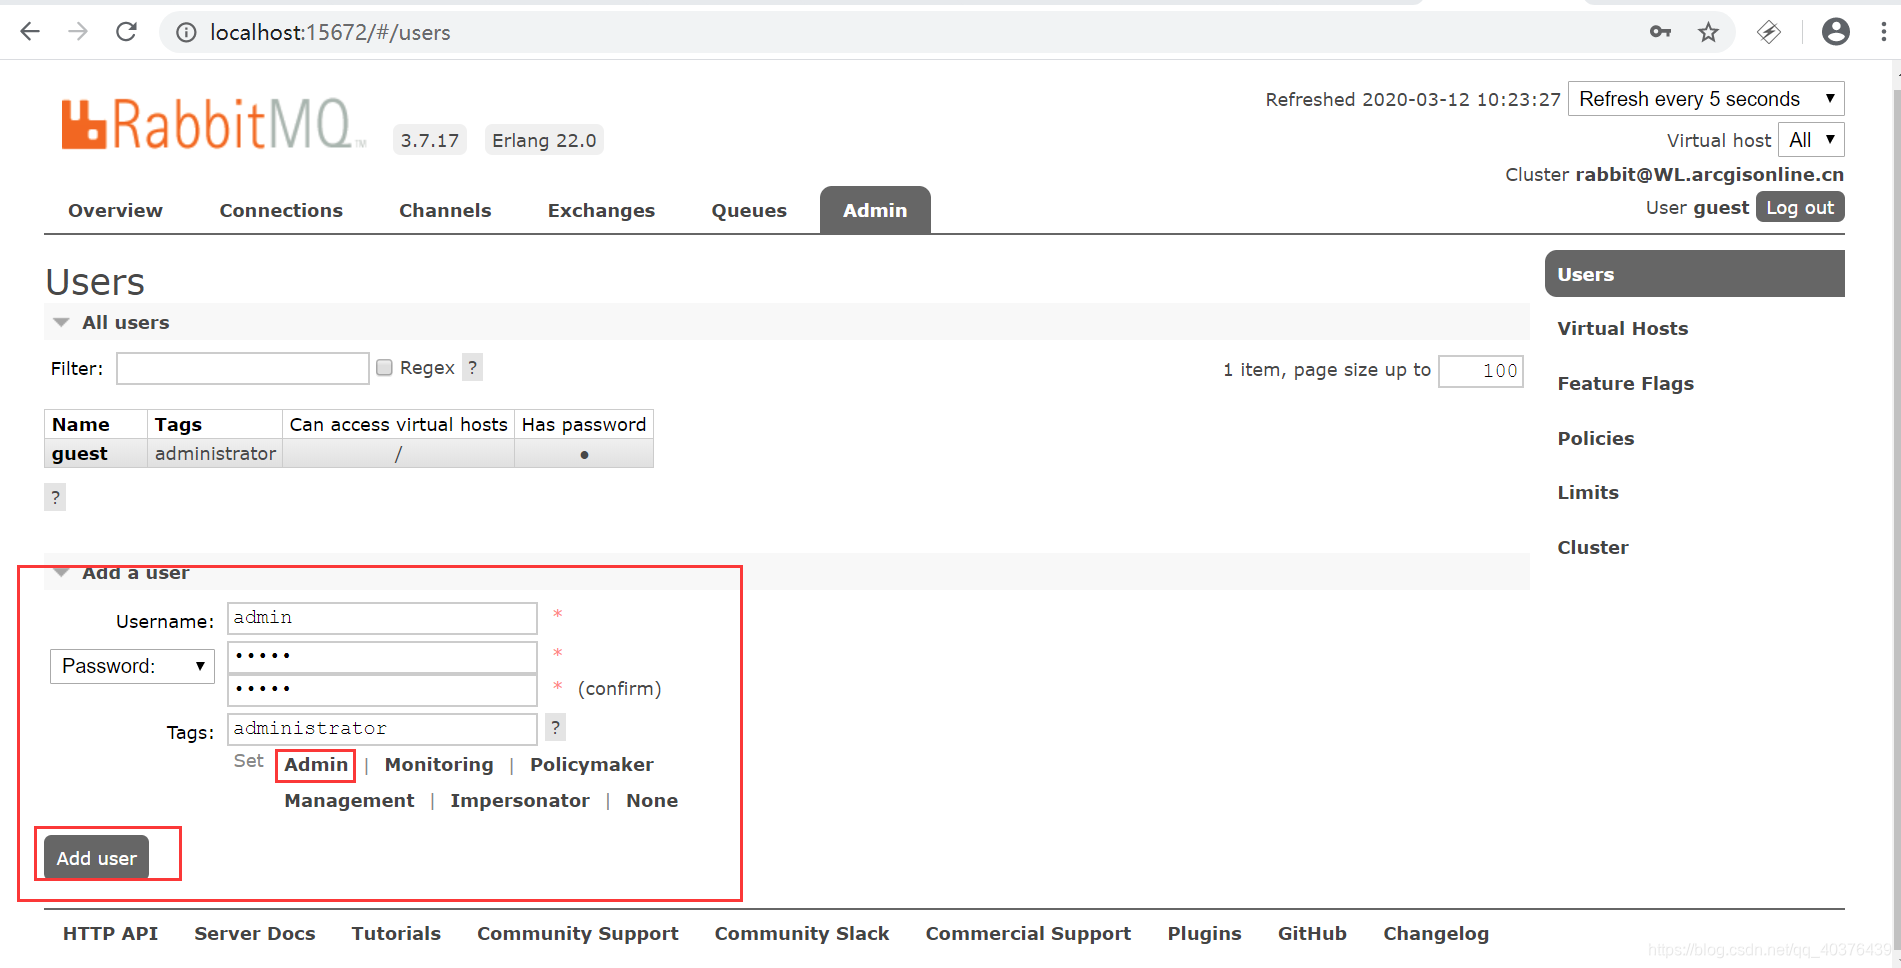Open the Community Support link
Screen dimensions: 1901x968
pyautogui.click(x=578, y=933)
